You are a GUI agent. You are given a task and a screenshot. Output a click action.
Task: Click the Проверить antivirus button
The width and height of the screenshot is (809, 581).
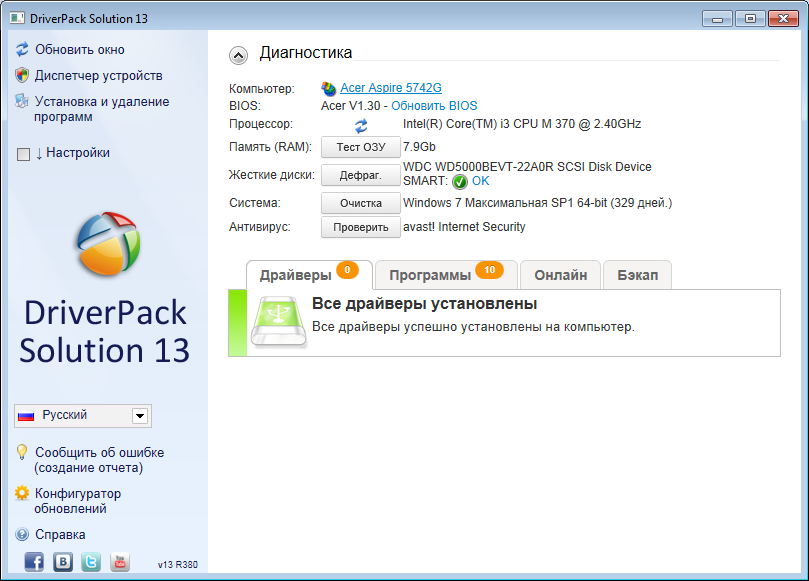point(361,227)
